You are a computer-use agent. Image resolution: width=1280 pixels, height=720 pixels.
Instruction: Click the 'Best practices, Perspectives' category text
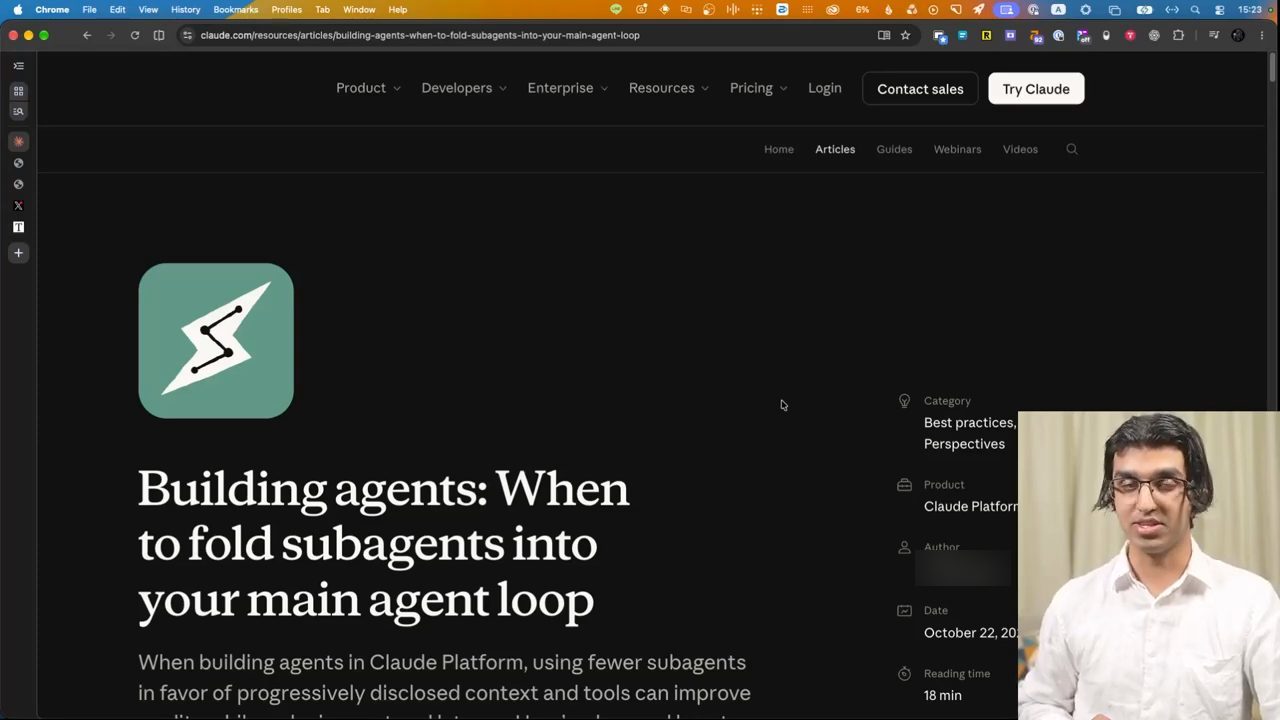970,433
